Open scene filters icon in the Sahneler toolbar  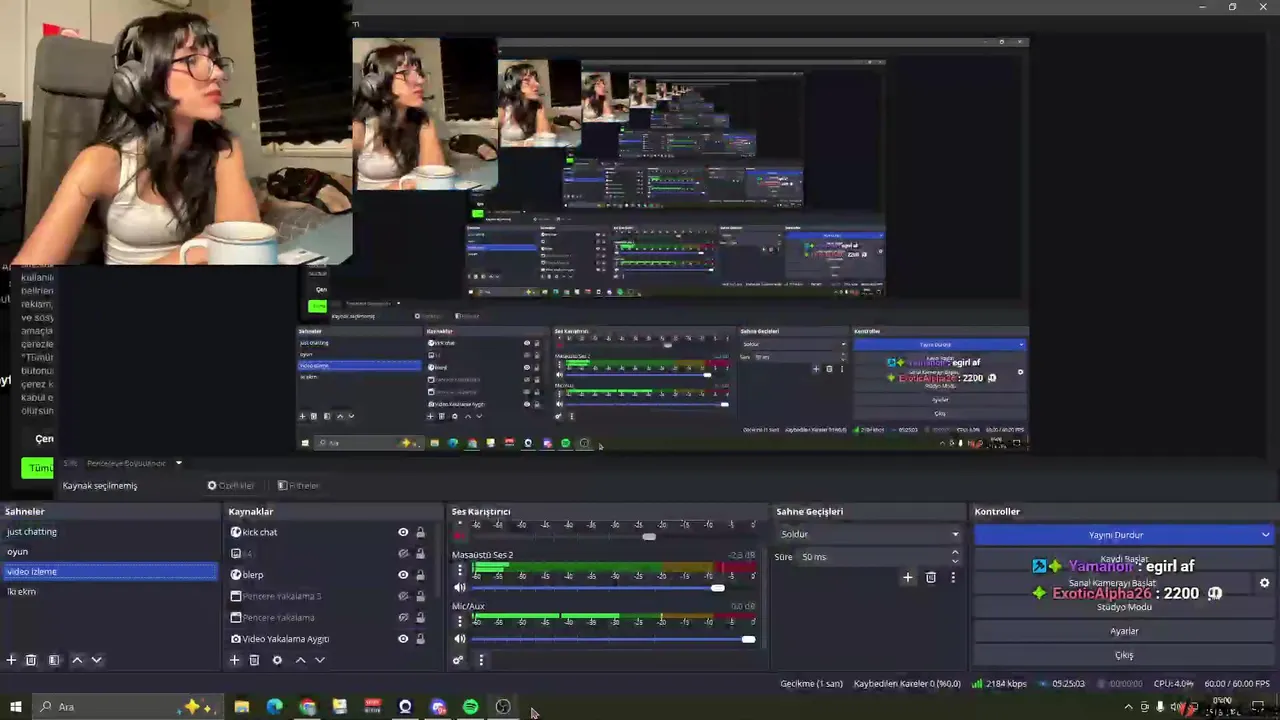(54, 660)
